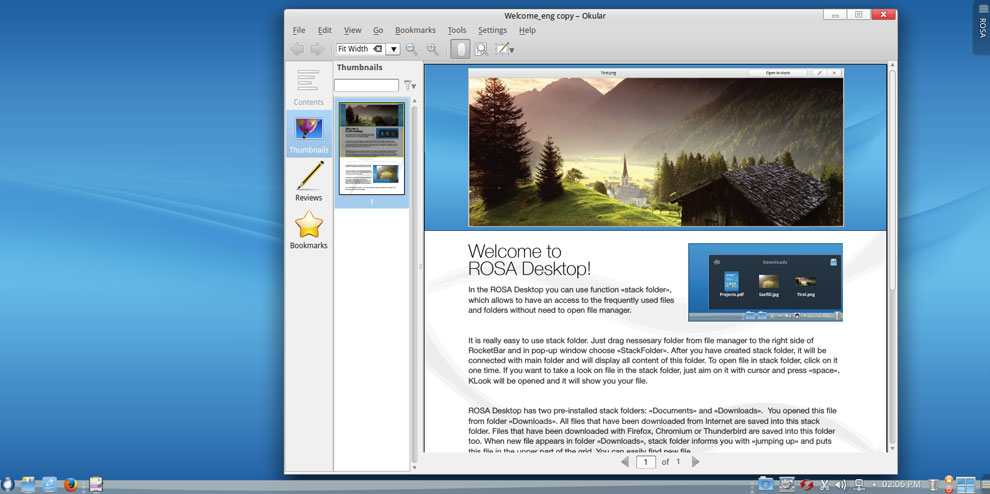Click the Downloads stack folder screenshot
This screenshot has height=494, width=990.
point(765,282)
